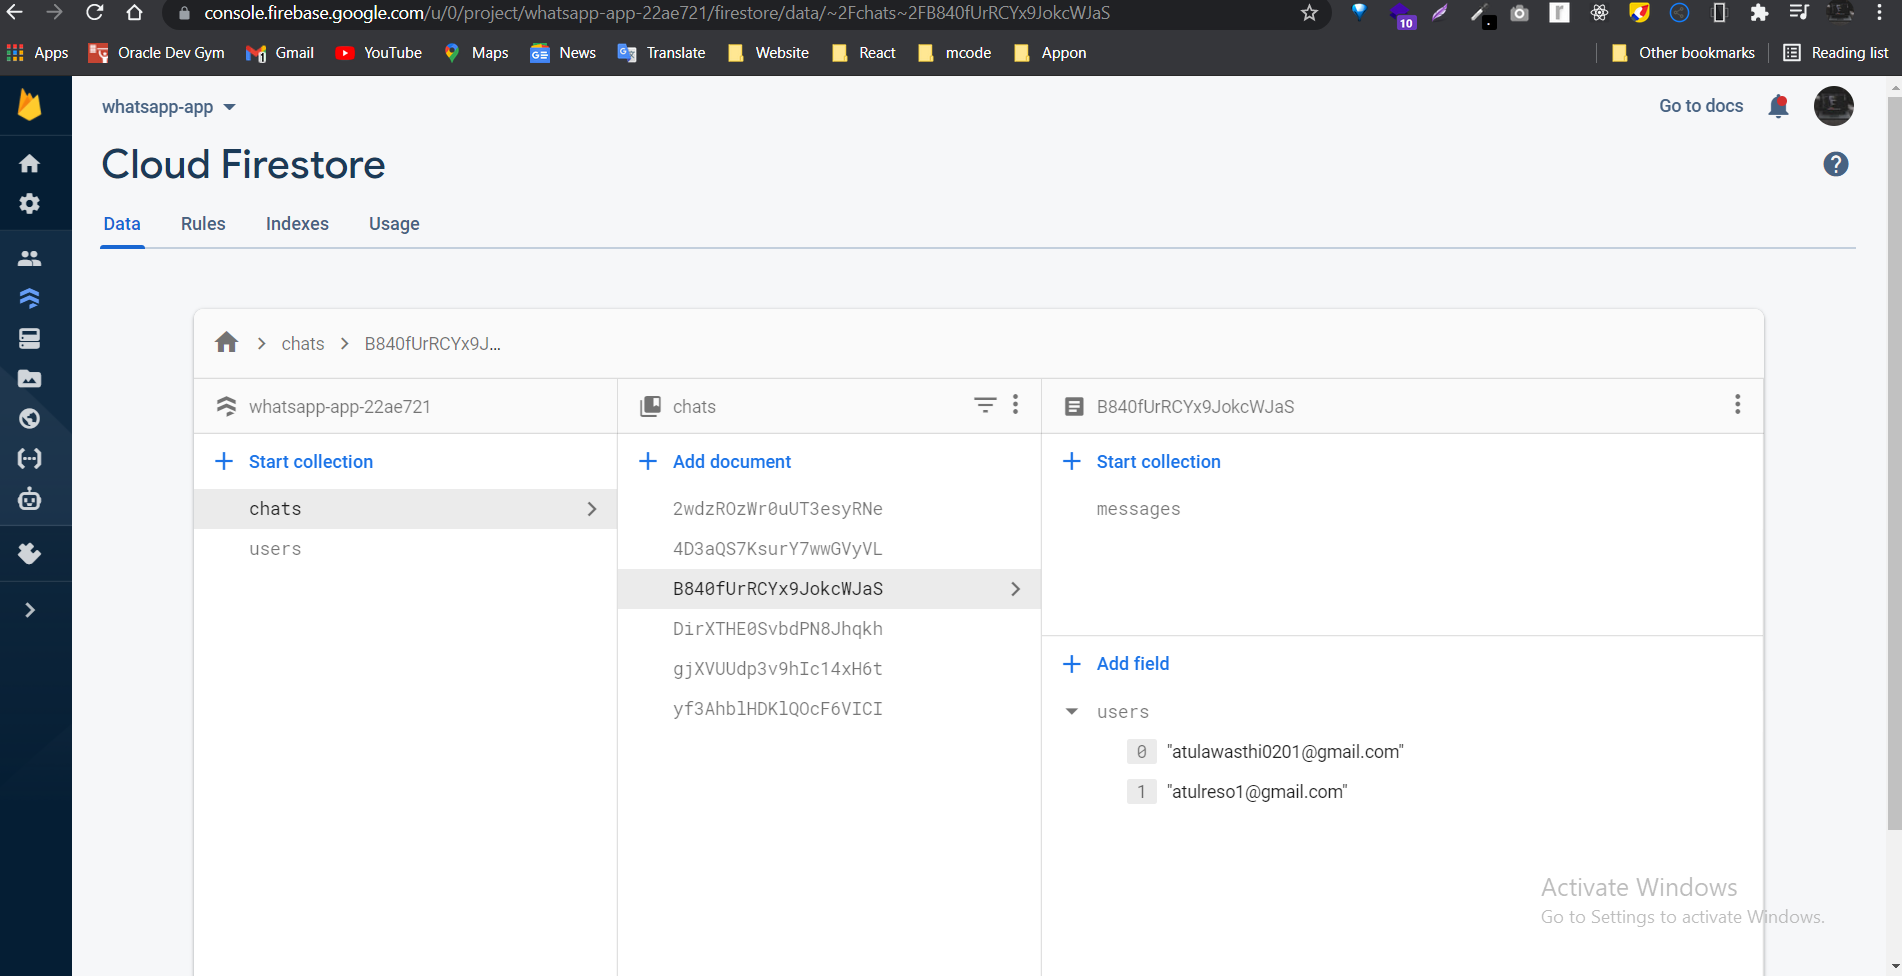The image size is (1902, 976).
Task: Click chats breadcrumb link
Action: 303,344
